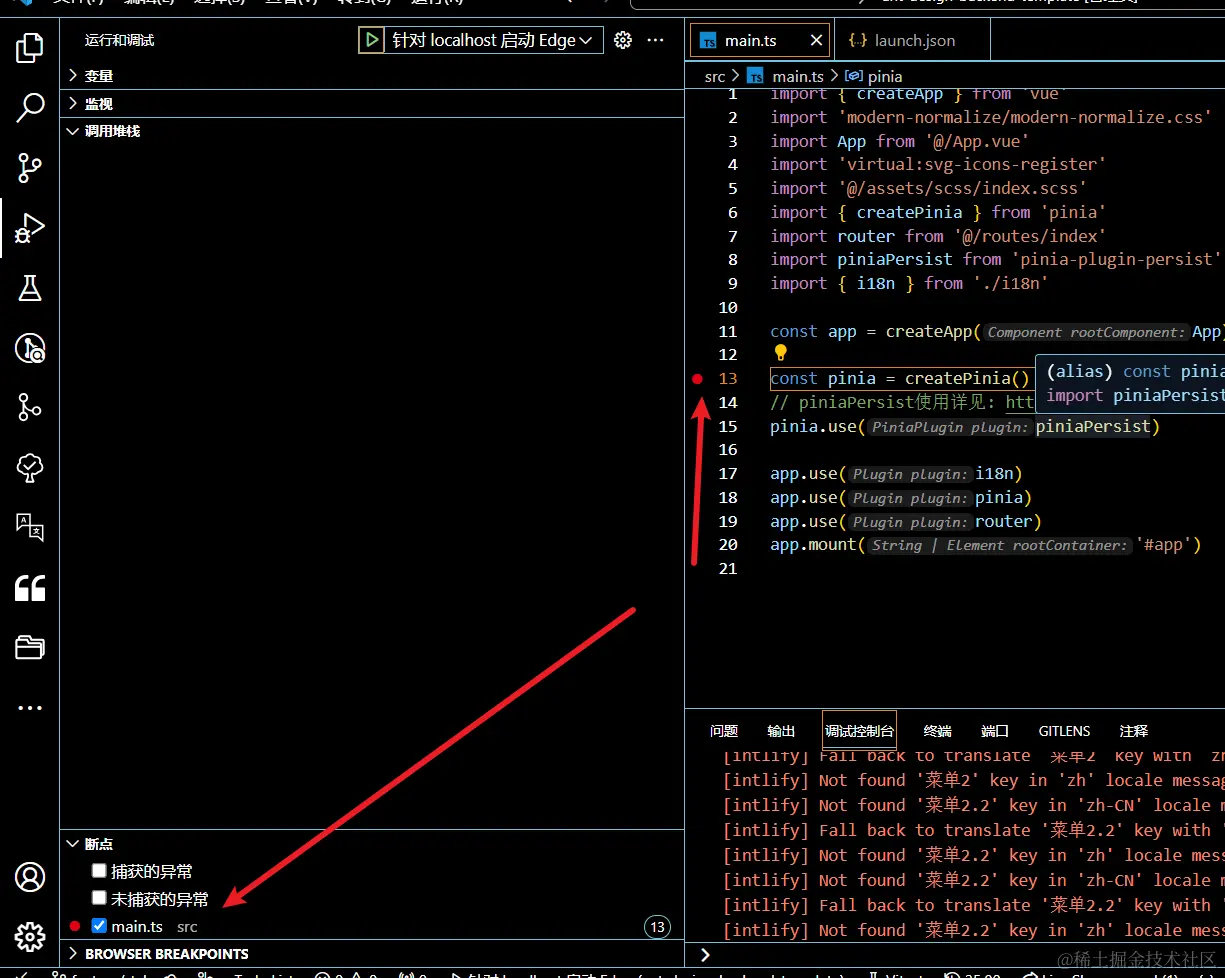Open the GITLENS panel tab
Screen dimensions: 1225x978
point(1064,731)
